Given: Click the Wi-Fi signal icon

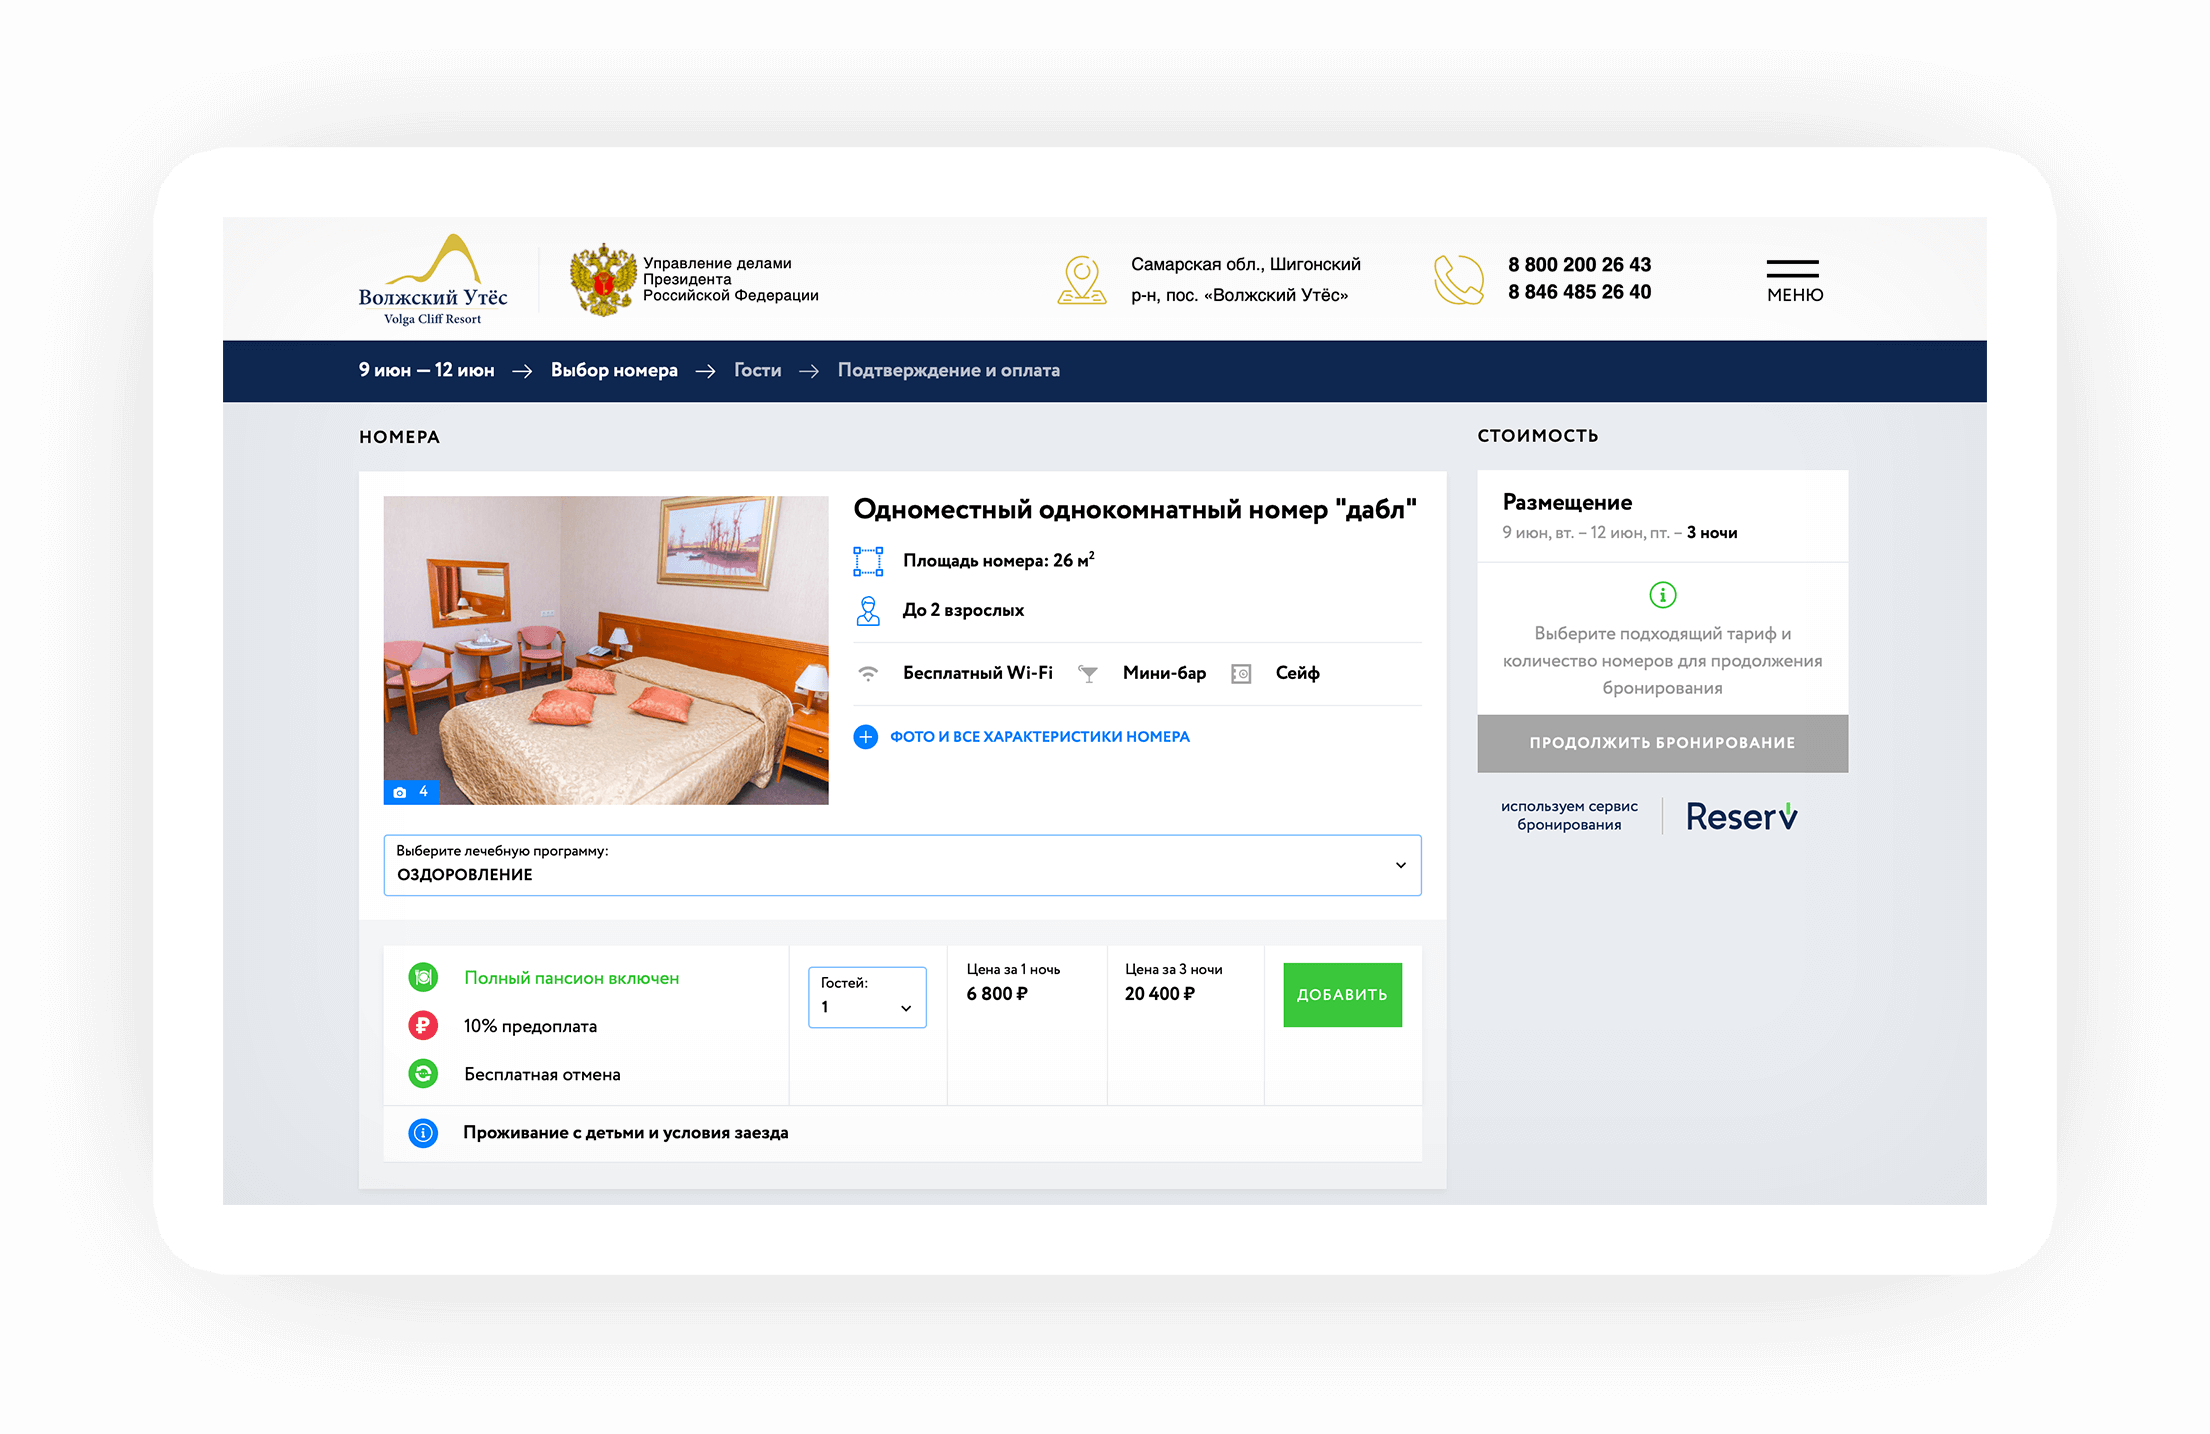Looking at the screenshot, I should coord(868,673).
